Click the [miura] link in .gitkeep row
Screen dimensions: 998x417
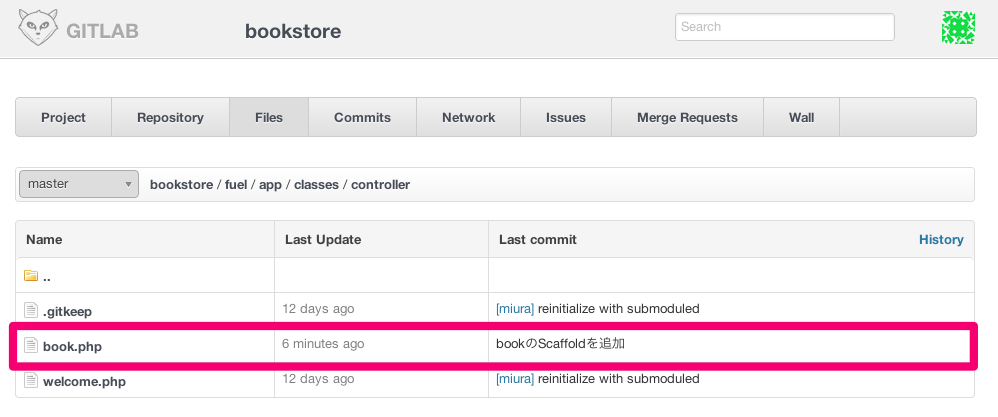[515, 309]
